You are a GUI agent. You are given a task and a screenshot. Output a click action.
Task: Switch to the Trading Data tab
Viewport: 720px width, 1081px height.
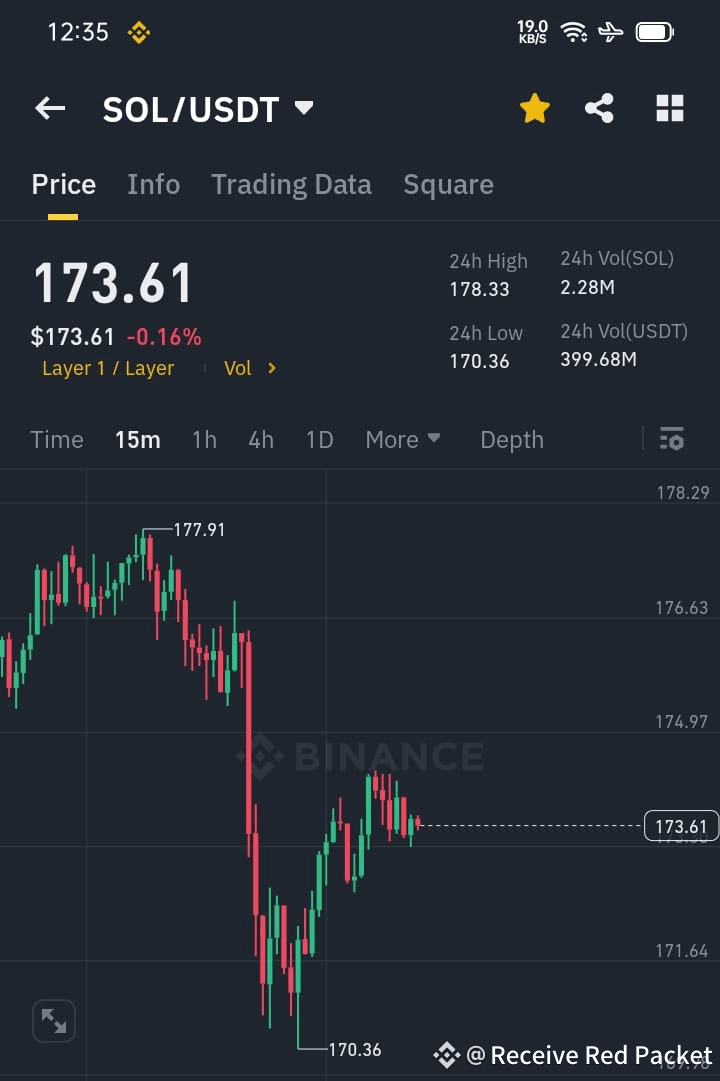pos(291,184)
